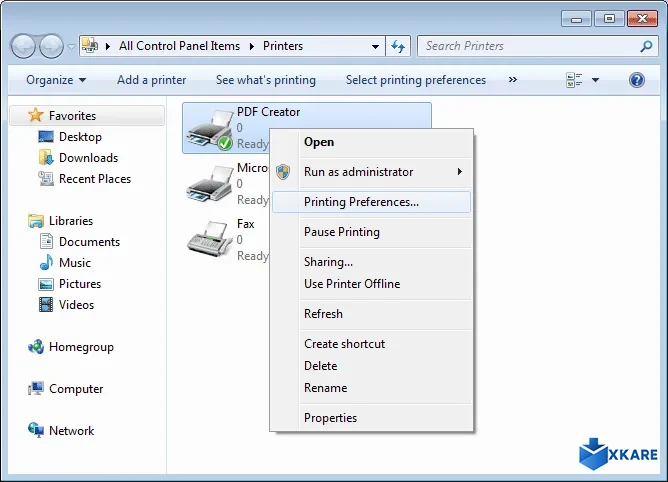Select the PDF Creator printer icon
The width and height of the screenshot is (668, 482).
pos(210,129)
